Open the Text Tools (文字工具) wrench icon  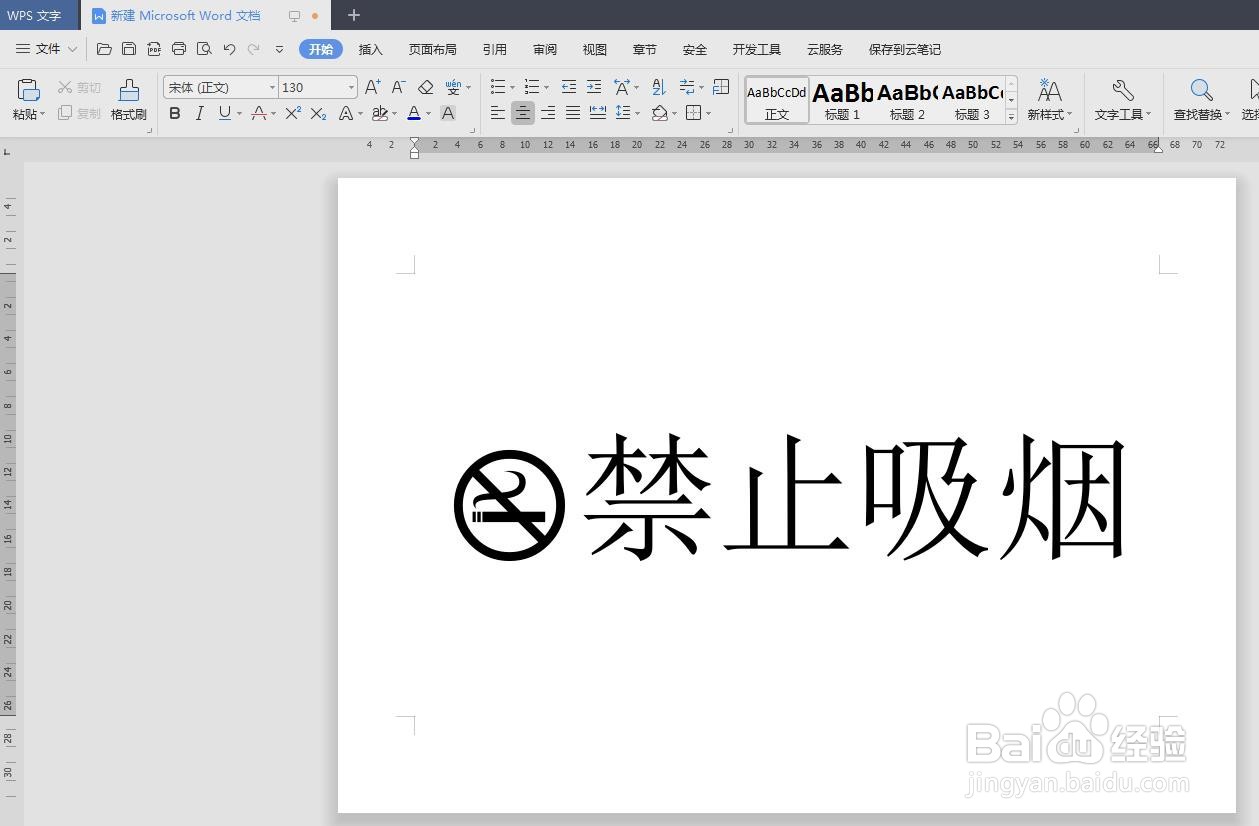[1123, 91]
